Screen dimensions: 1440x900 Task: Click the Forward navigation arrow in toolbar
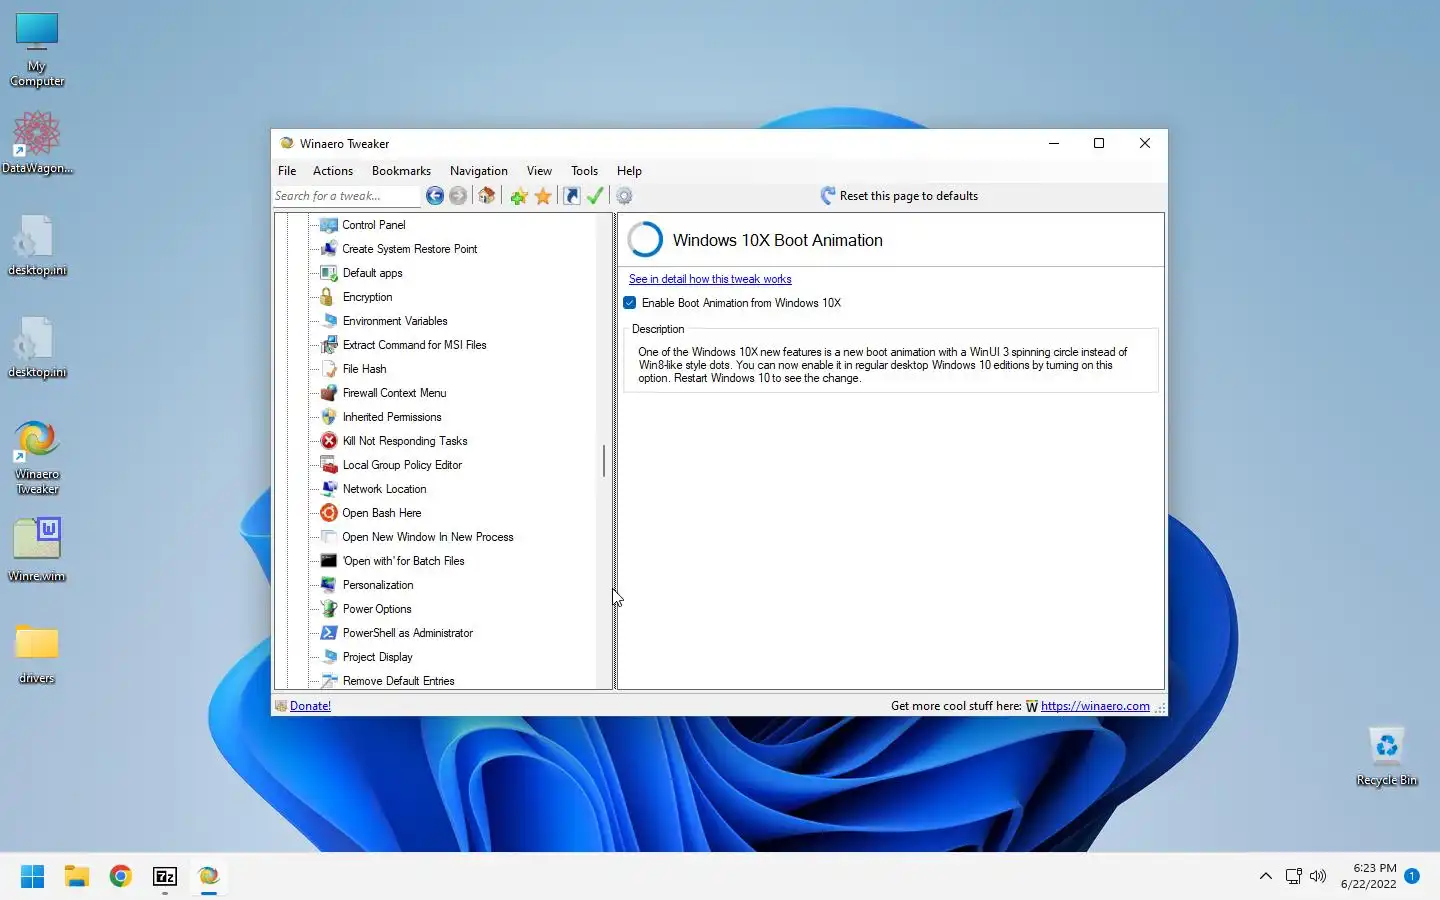pos(458,196)
